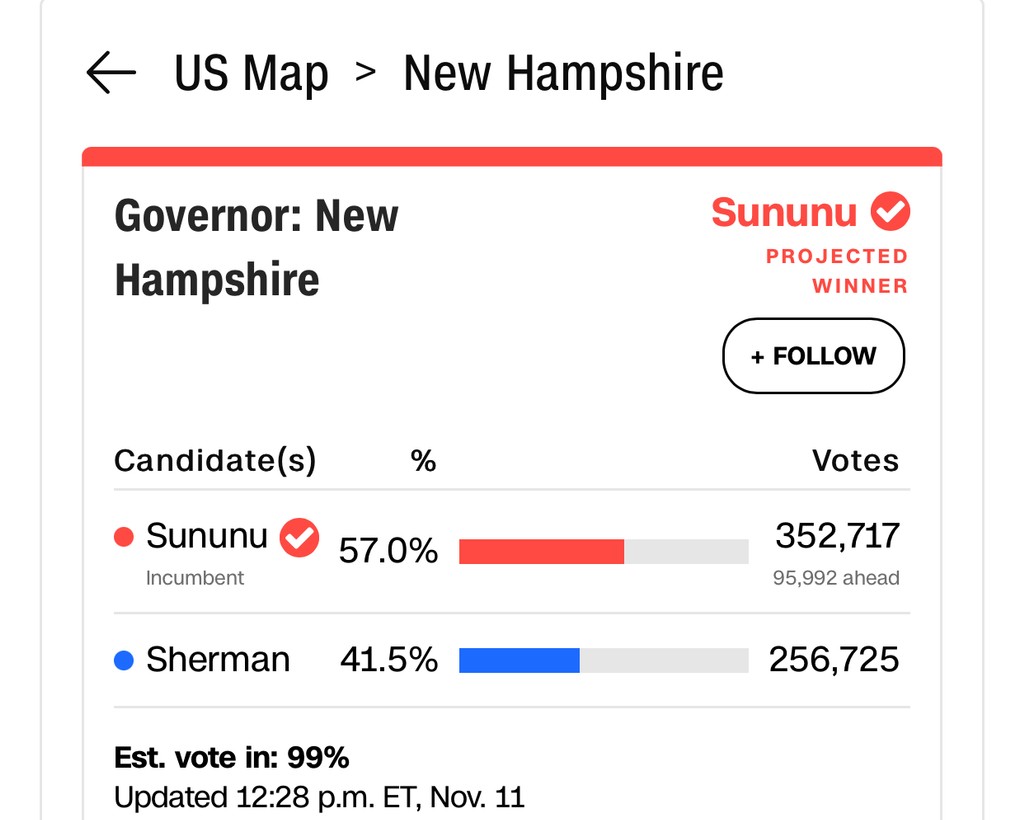
Task: Click the Governor: New Hampshire heading
Action: [x=256, y=247]
